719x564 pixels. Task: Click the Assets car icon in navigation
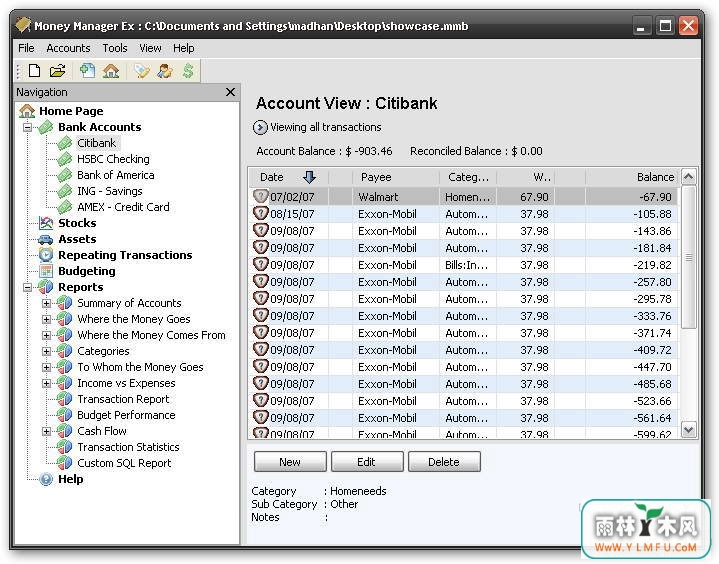pyautogui.click(x=46, y=239)
